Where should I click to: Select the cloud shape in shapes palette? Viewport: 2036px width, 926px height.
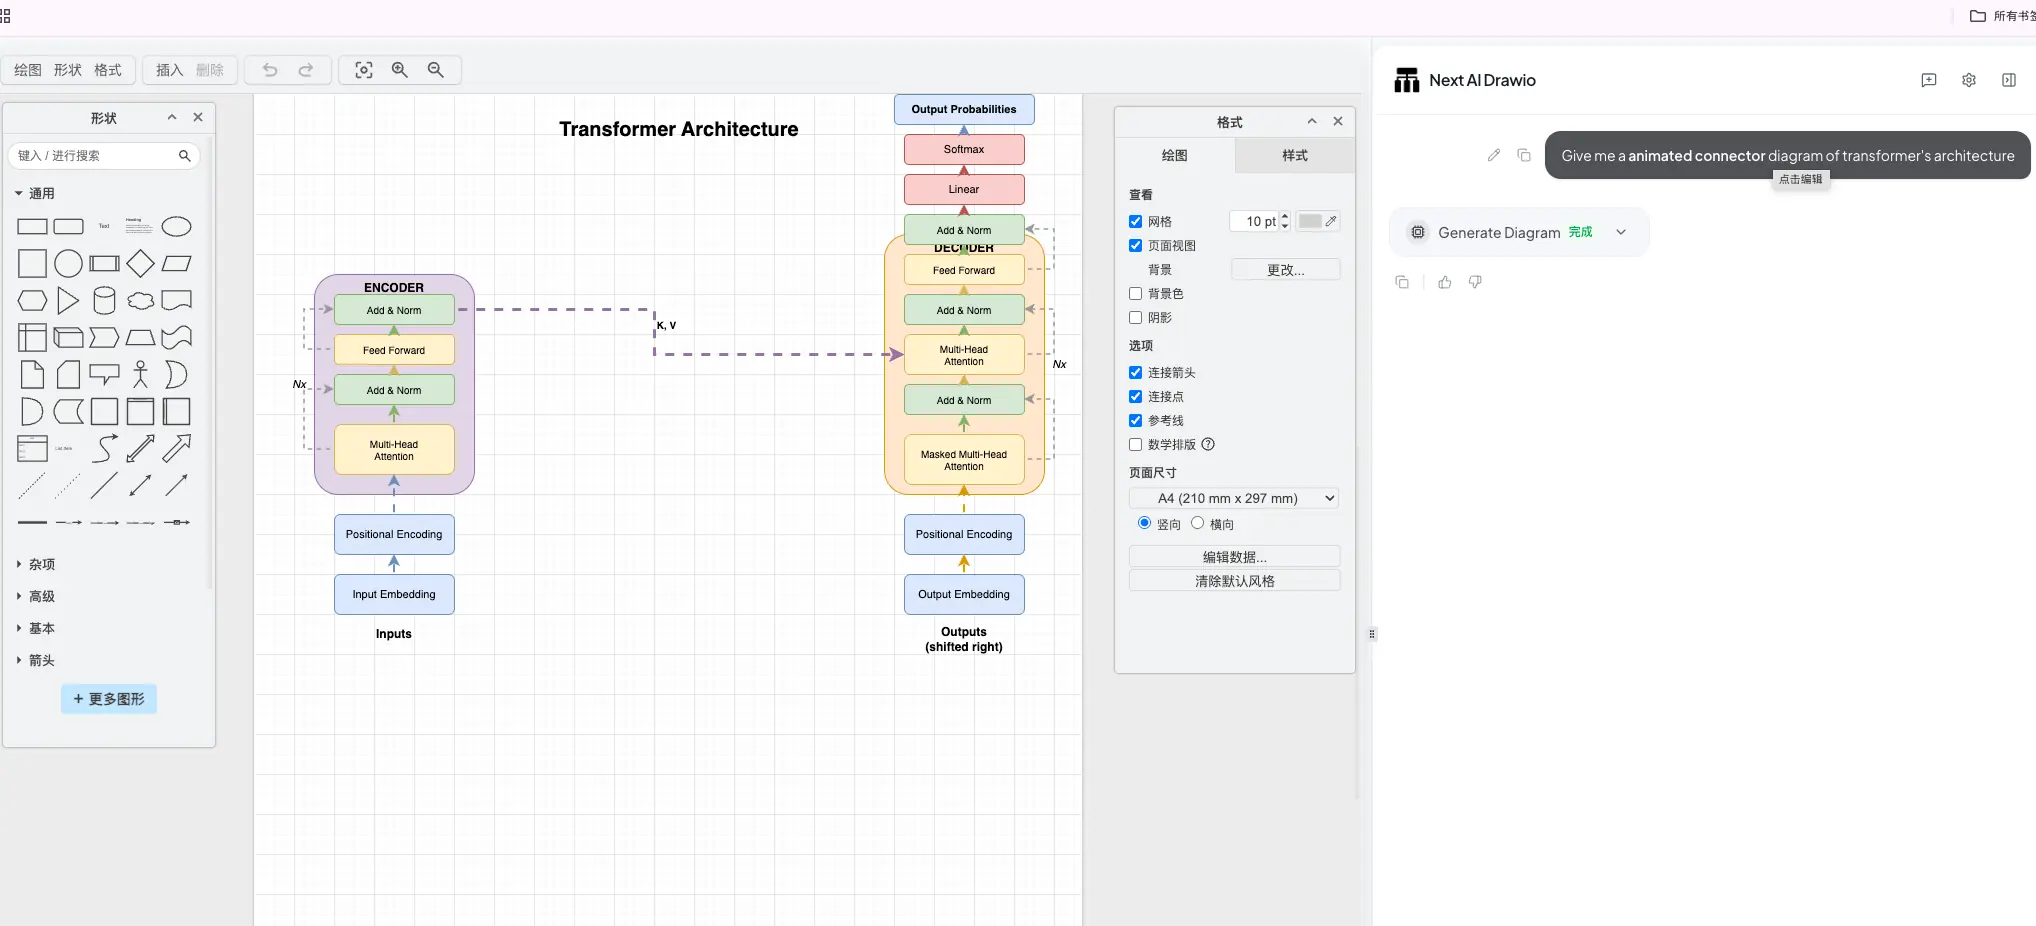pos(141,300)
